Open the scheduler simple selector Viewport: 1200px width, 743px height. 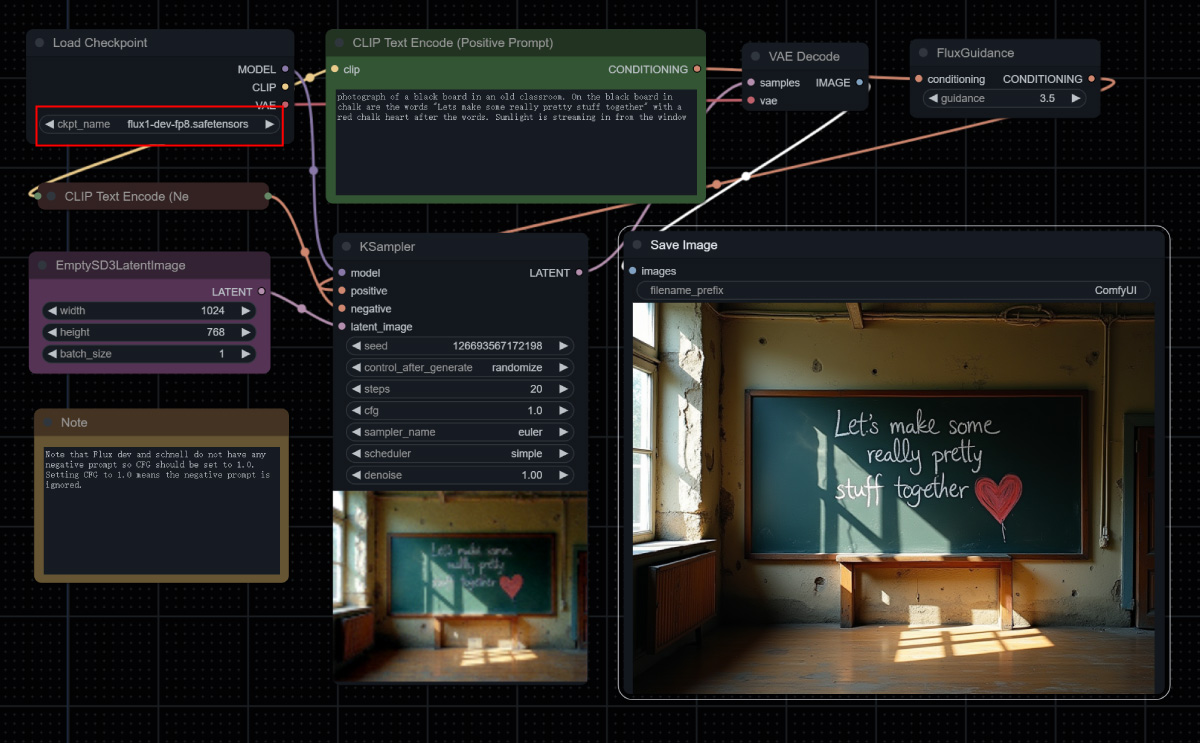(x=460, y=453)
